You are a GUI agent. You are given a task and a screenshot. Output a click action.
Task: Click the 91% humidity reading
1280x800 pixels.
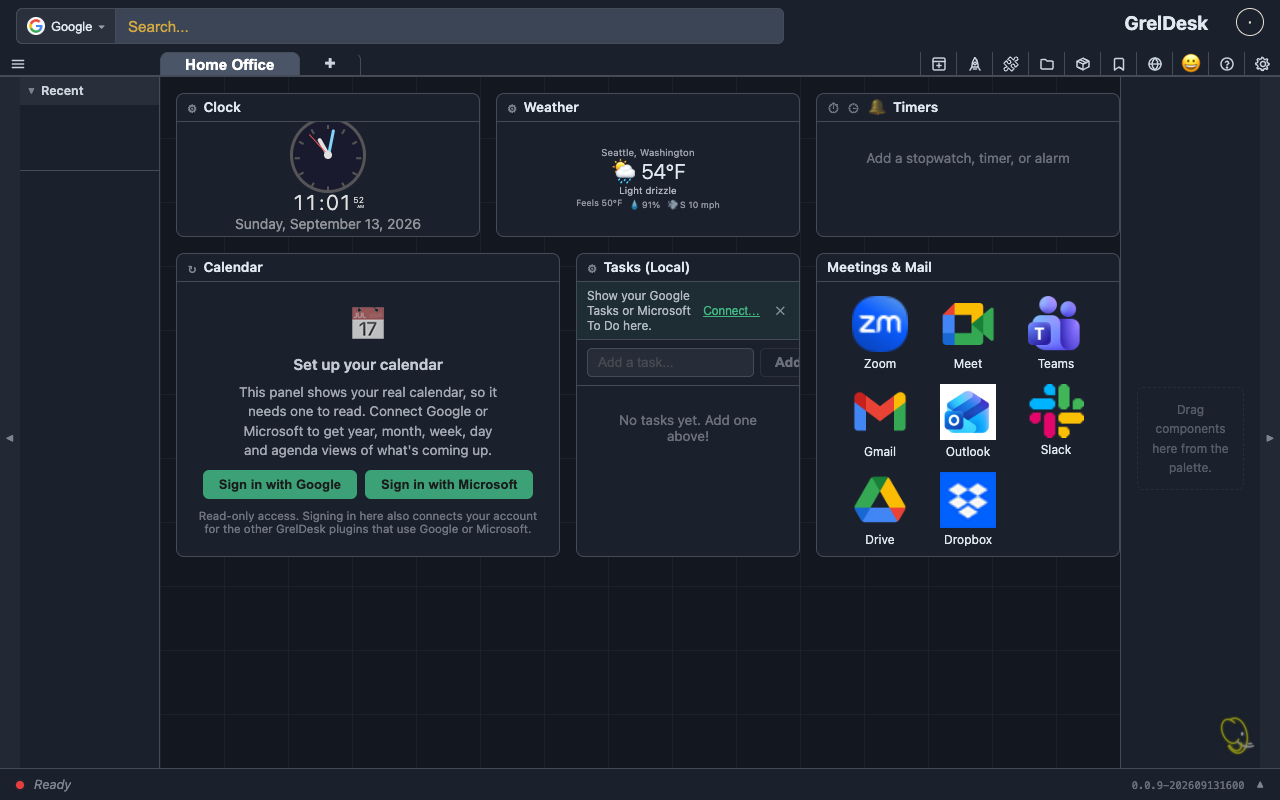click(x=645, y=205)
